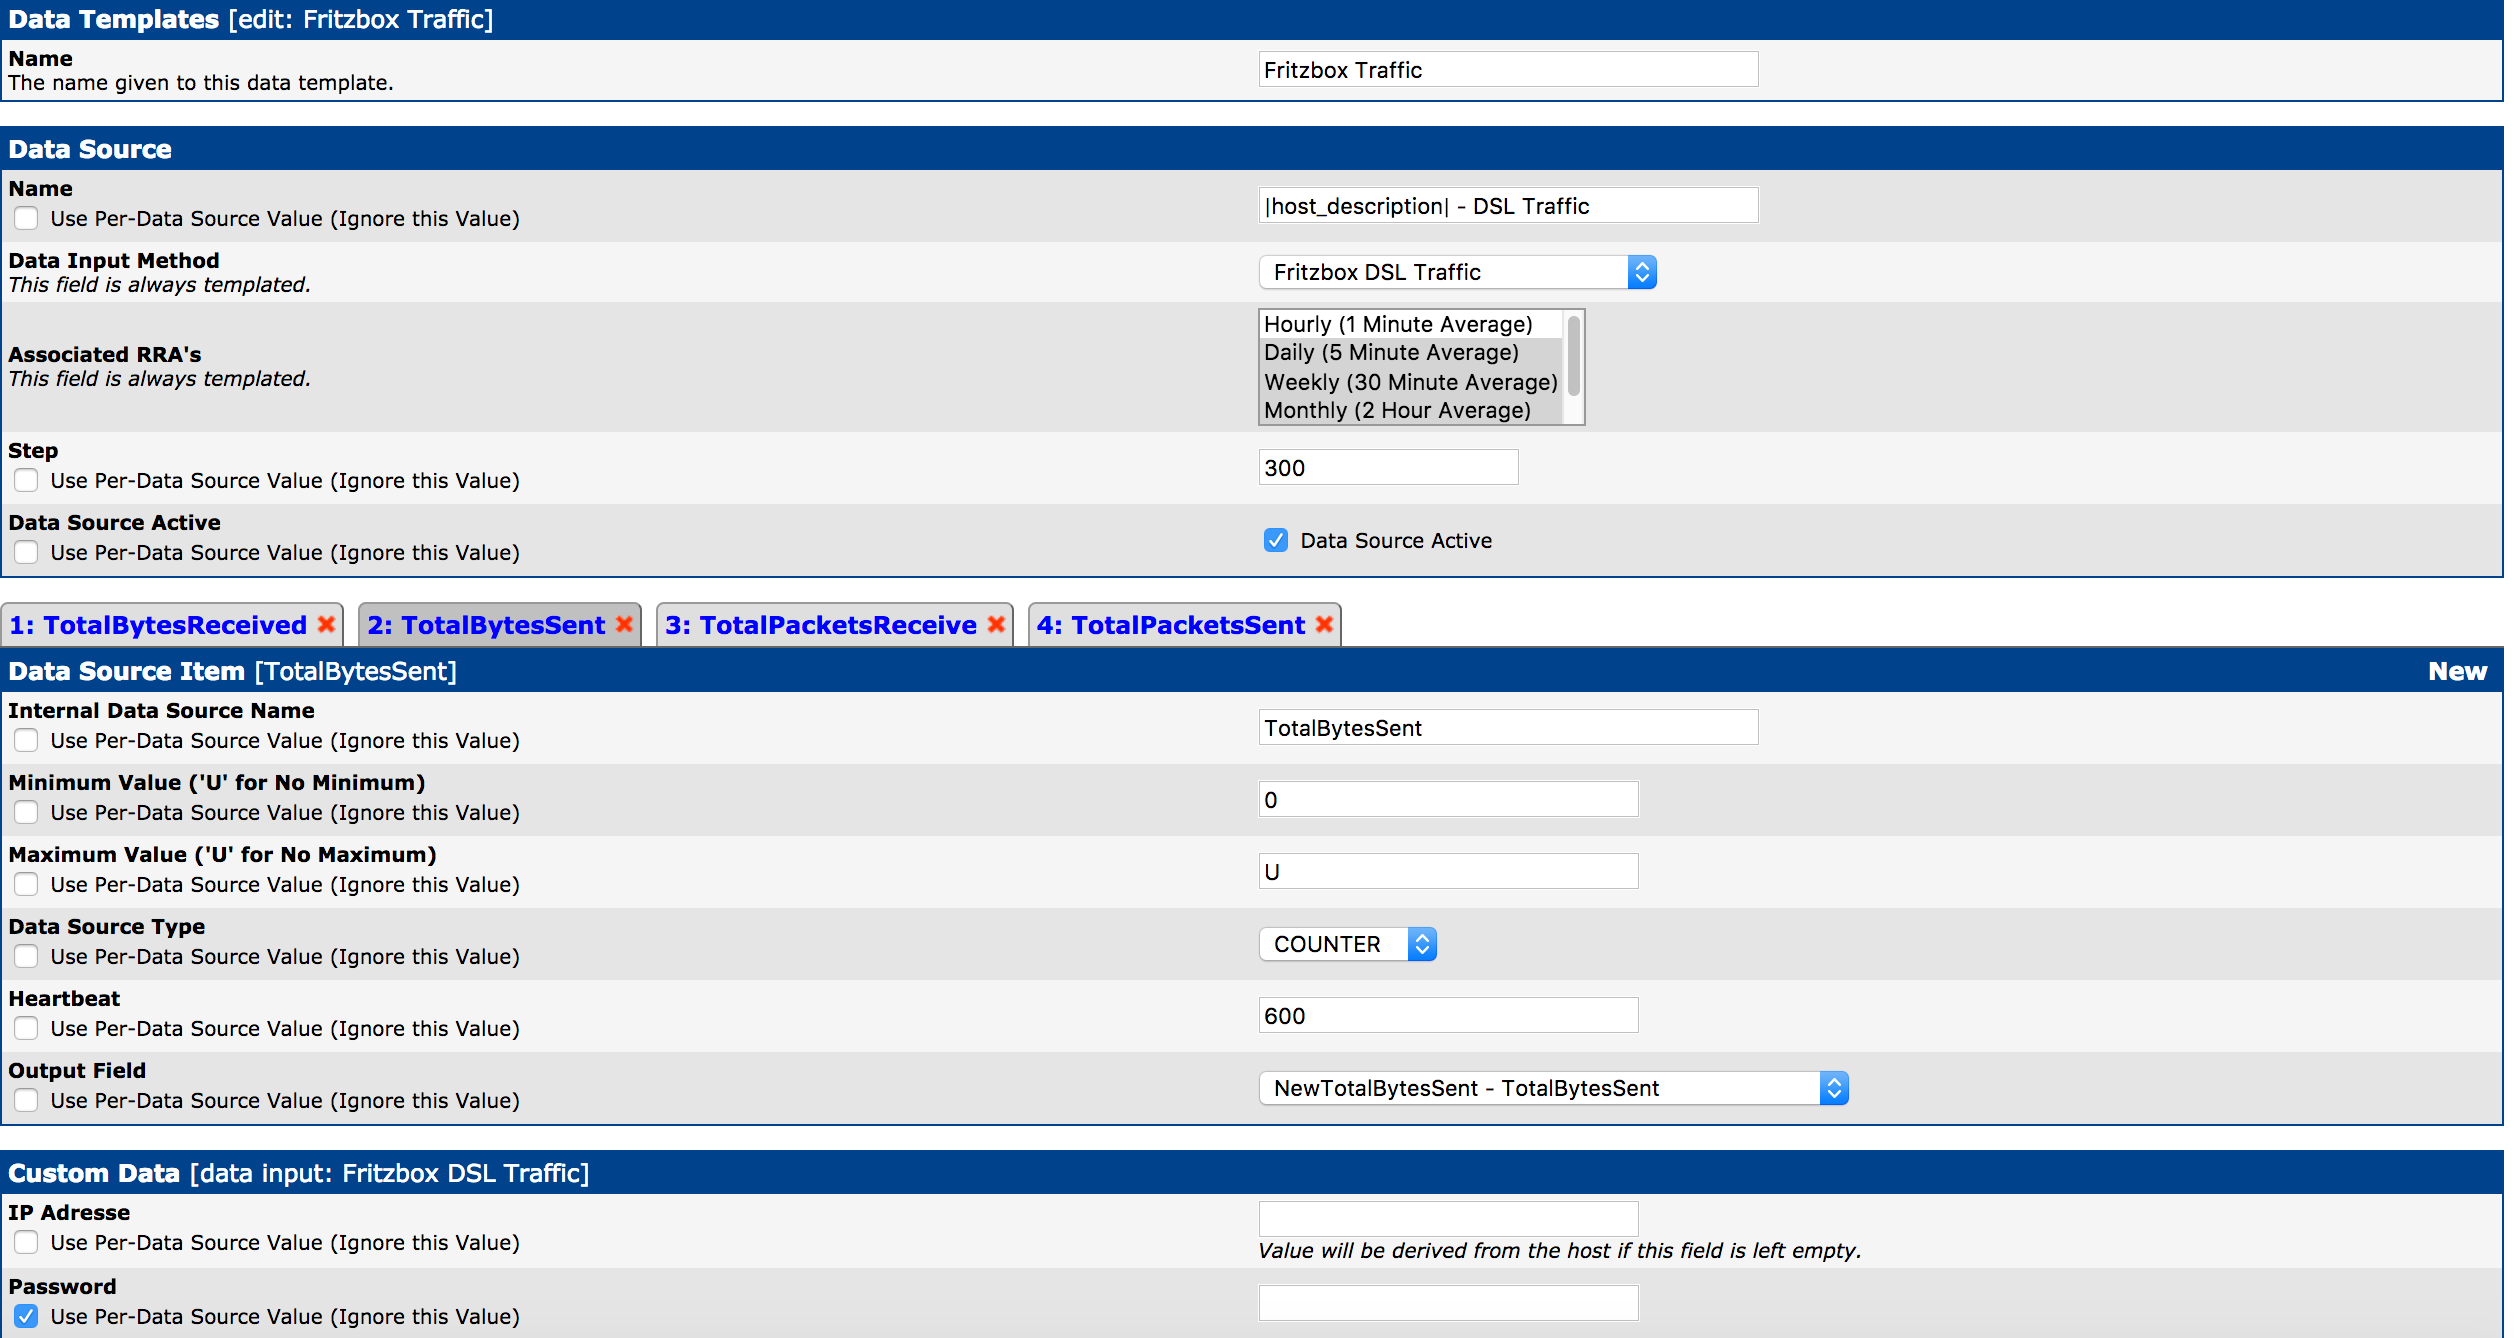
Task: Toggle per-data source value for Output Field
Action: 26,1100
